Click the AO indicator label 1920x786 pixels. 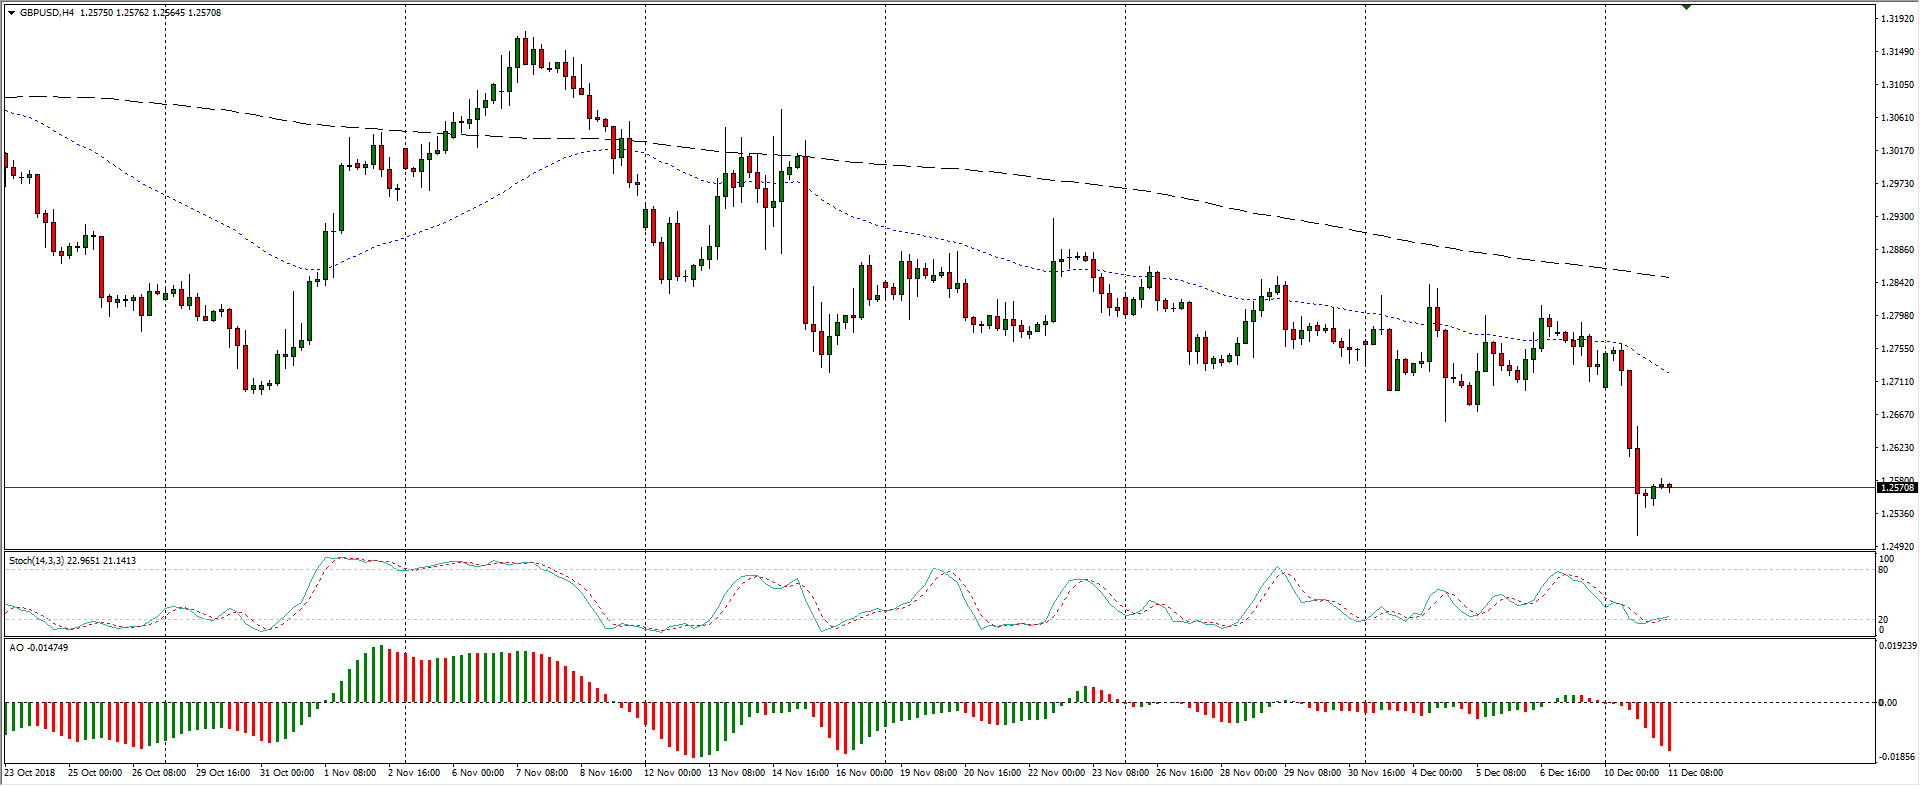tap(16, 648)
